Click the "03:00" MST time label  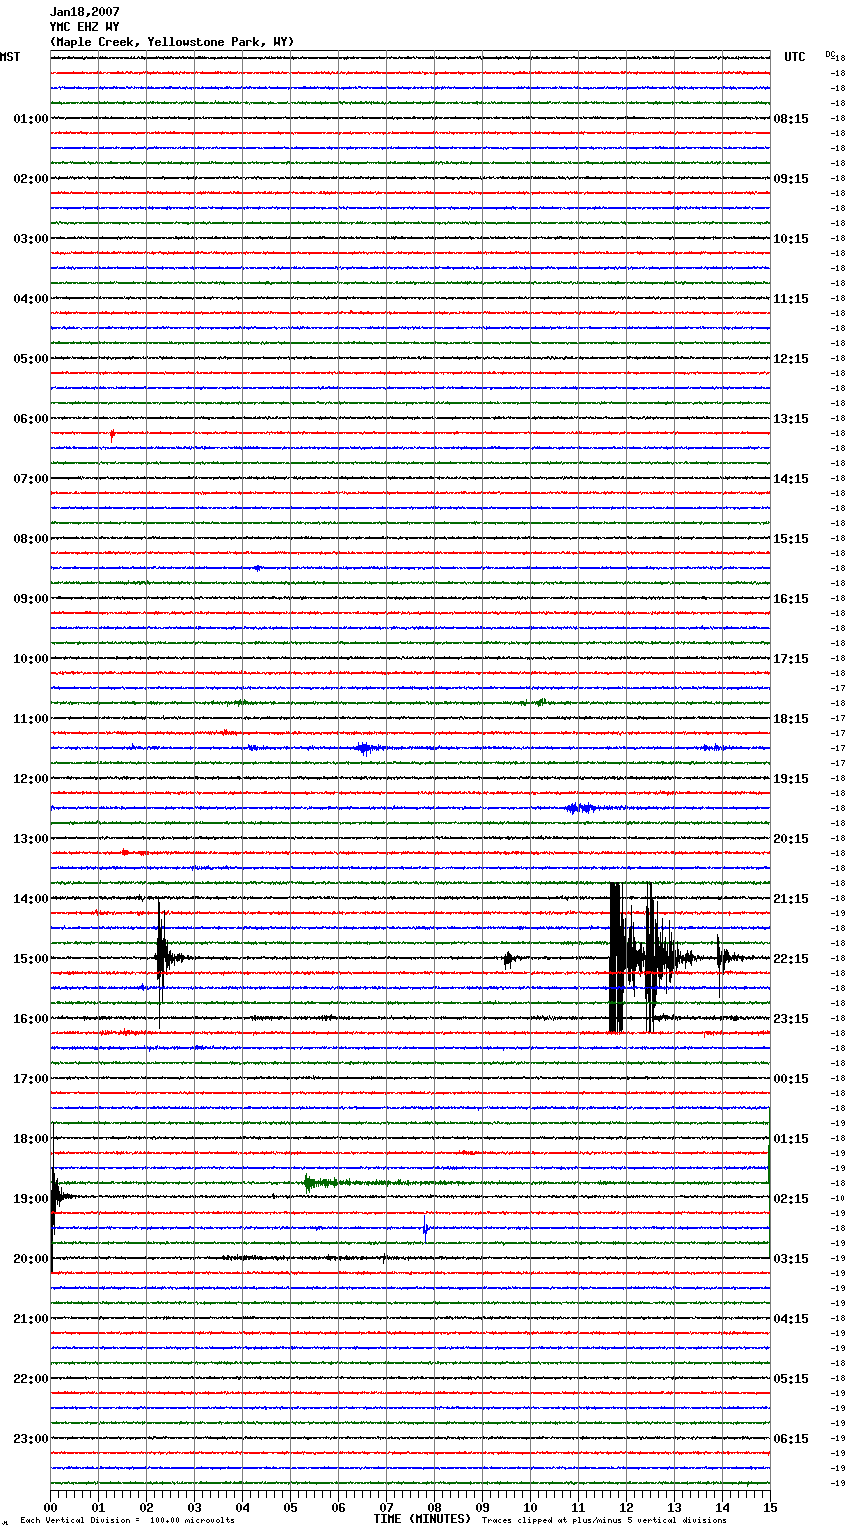click(31, 239)
